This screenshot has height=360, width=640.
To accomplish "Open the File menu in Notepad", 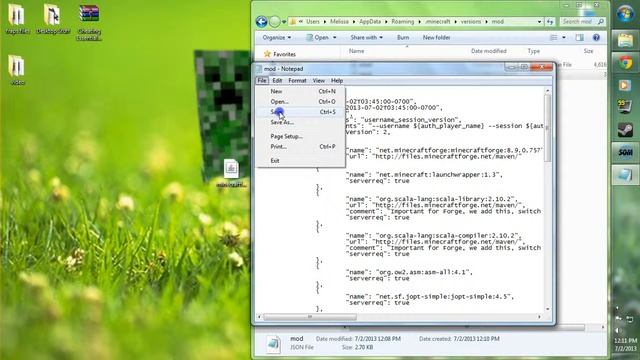I will click(262, 81).
